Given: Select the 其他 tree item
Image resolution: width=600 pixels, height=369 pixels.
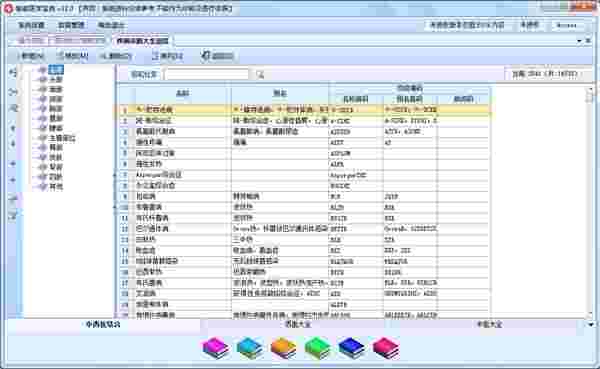Looking at the screenshot, I should coord(56,187).
